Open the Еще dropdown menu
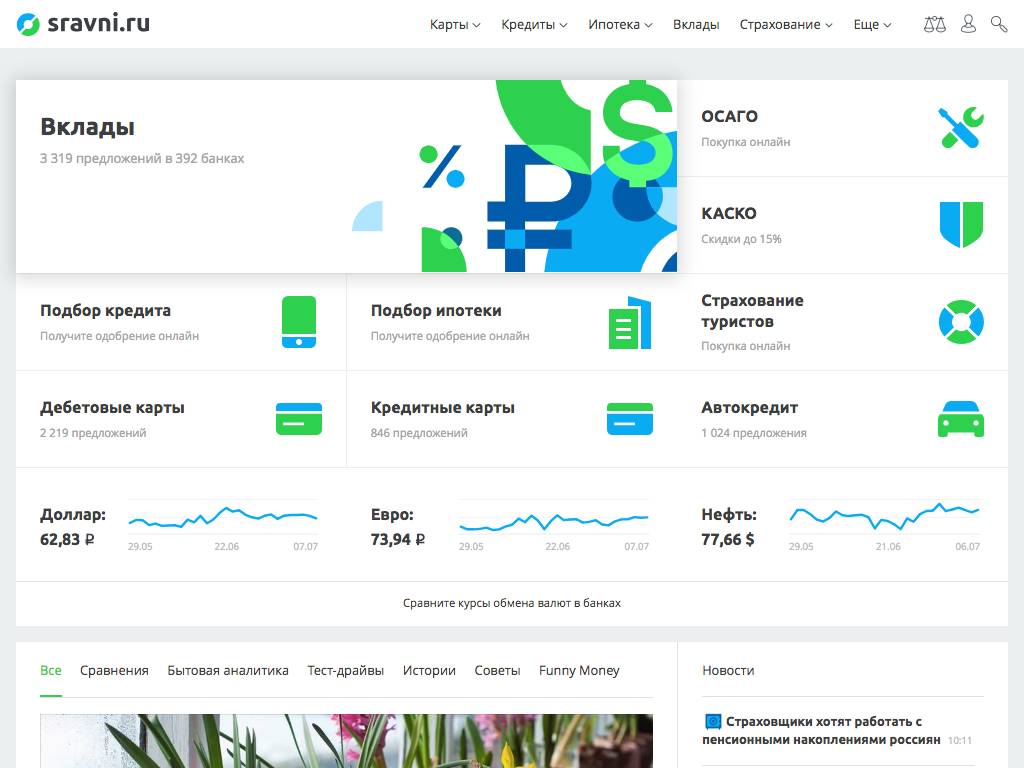 pyautogui.click(x=872, y=24)
